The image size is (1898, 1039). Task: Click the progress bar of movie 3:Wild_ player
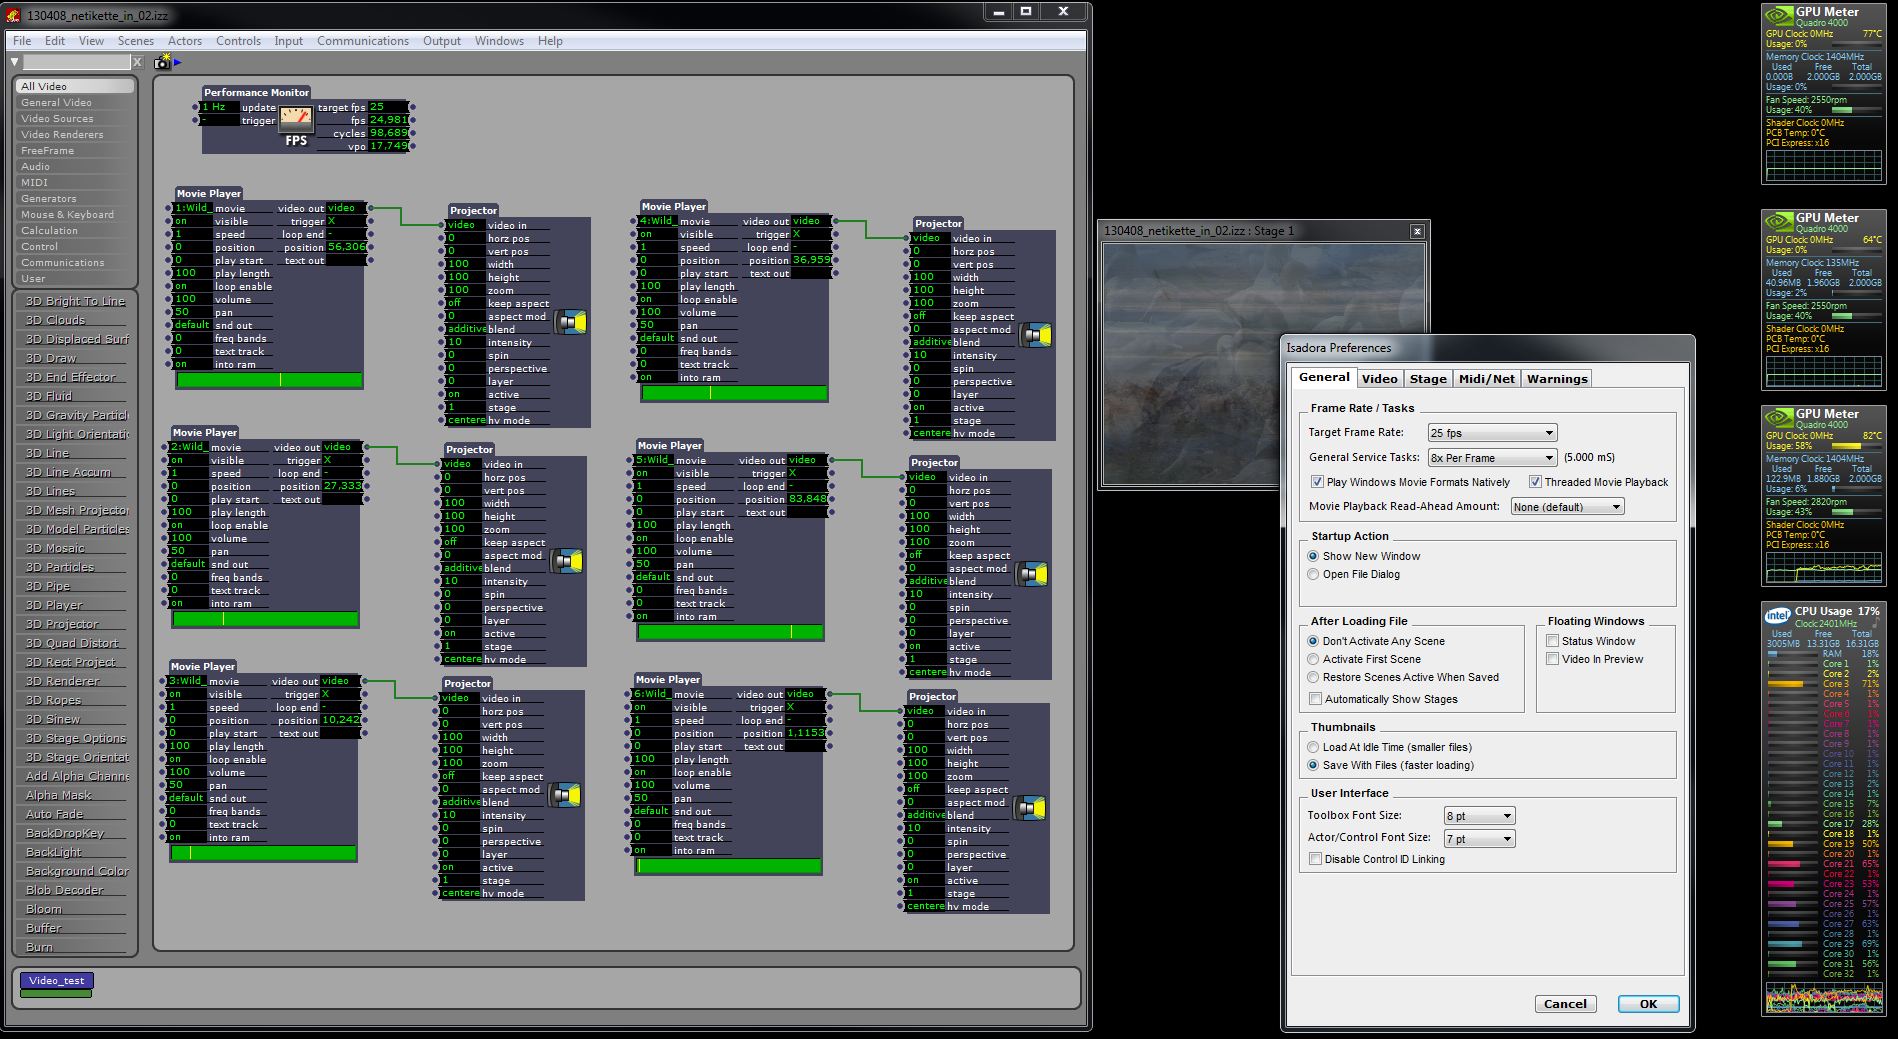[x=263, y=853]
